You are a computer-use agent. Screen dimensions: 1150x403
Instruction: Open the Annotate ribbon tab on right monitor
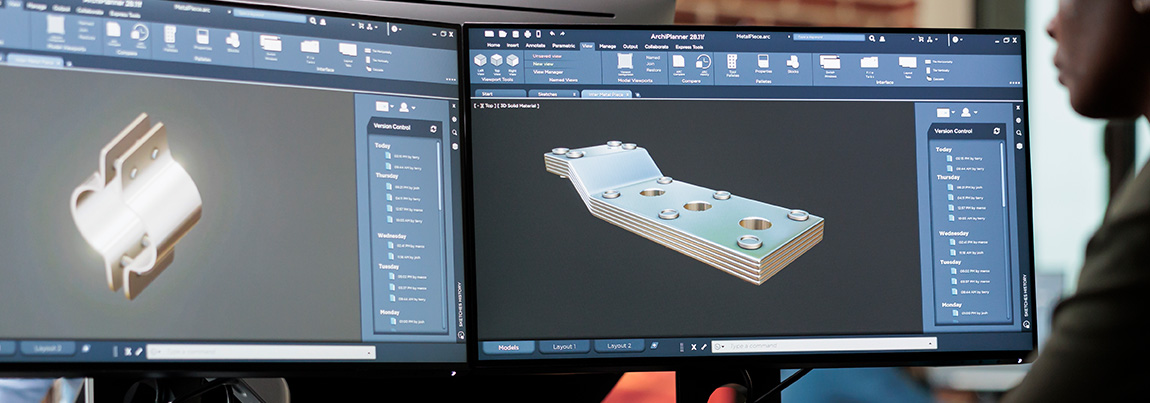click(535, 46)
